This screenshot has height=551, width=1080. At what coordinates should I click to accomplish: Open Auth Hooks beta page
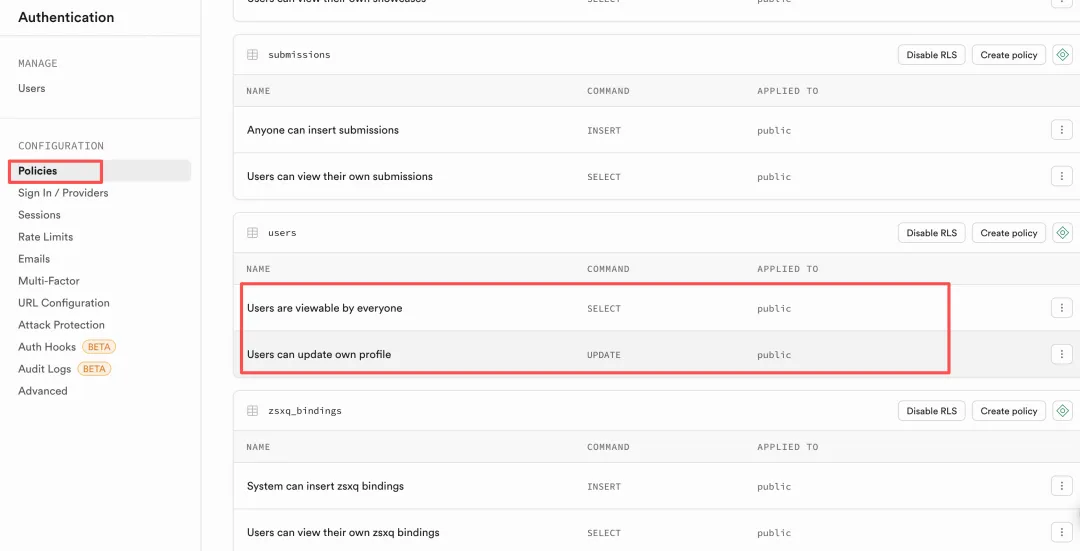click(47, 347)
